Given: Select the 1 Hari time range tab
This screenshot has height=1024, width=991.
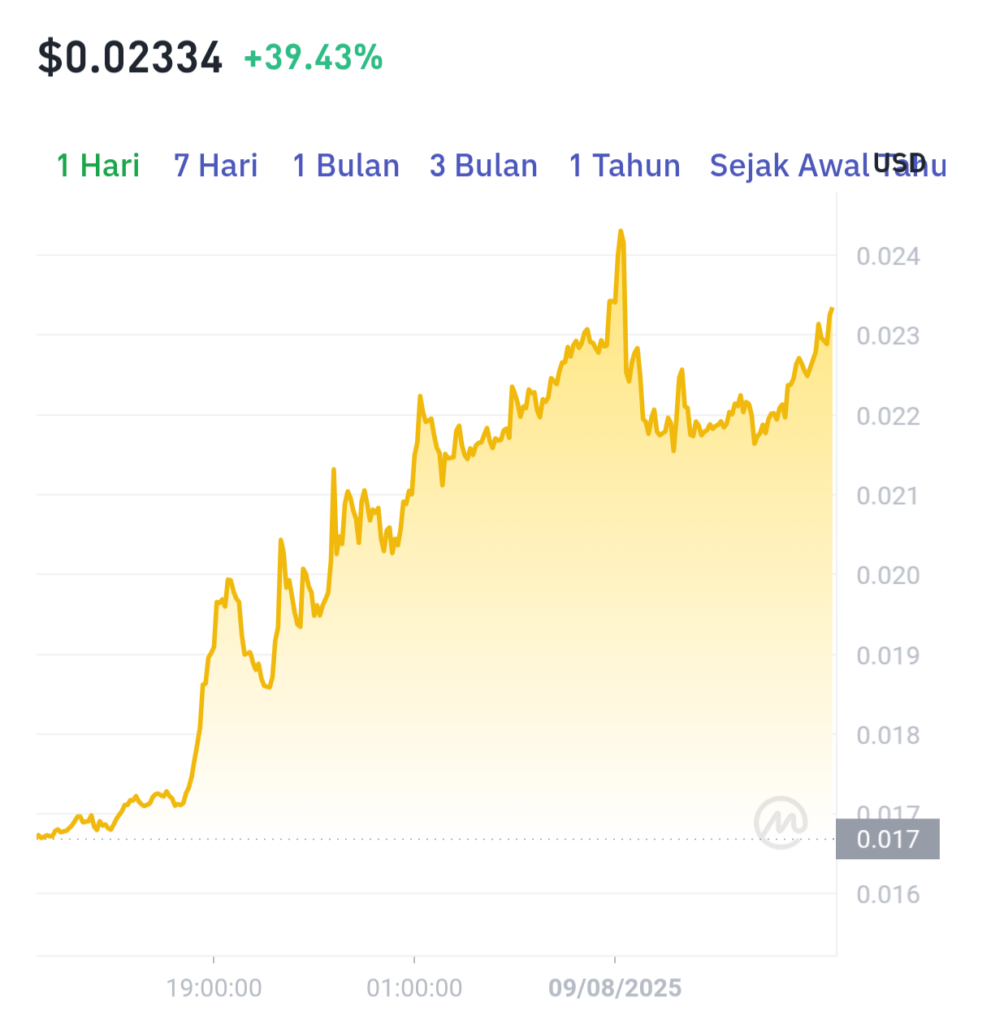Looking at the screenshot, I should click(x=98, y=165).
